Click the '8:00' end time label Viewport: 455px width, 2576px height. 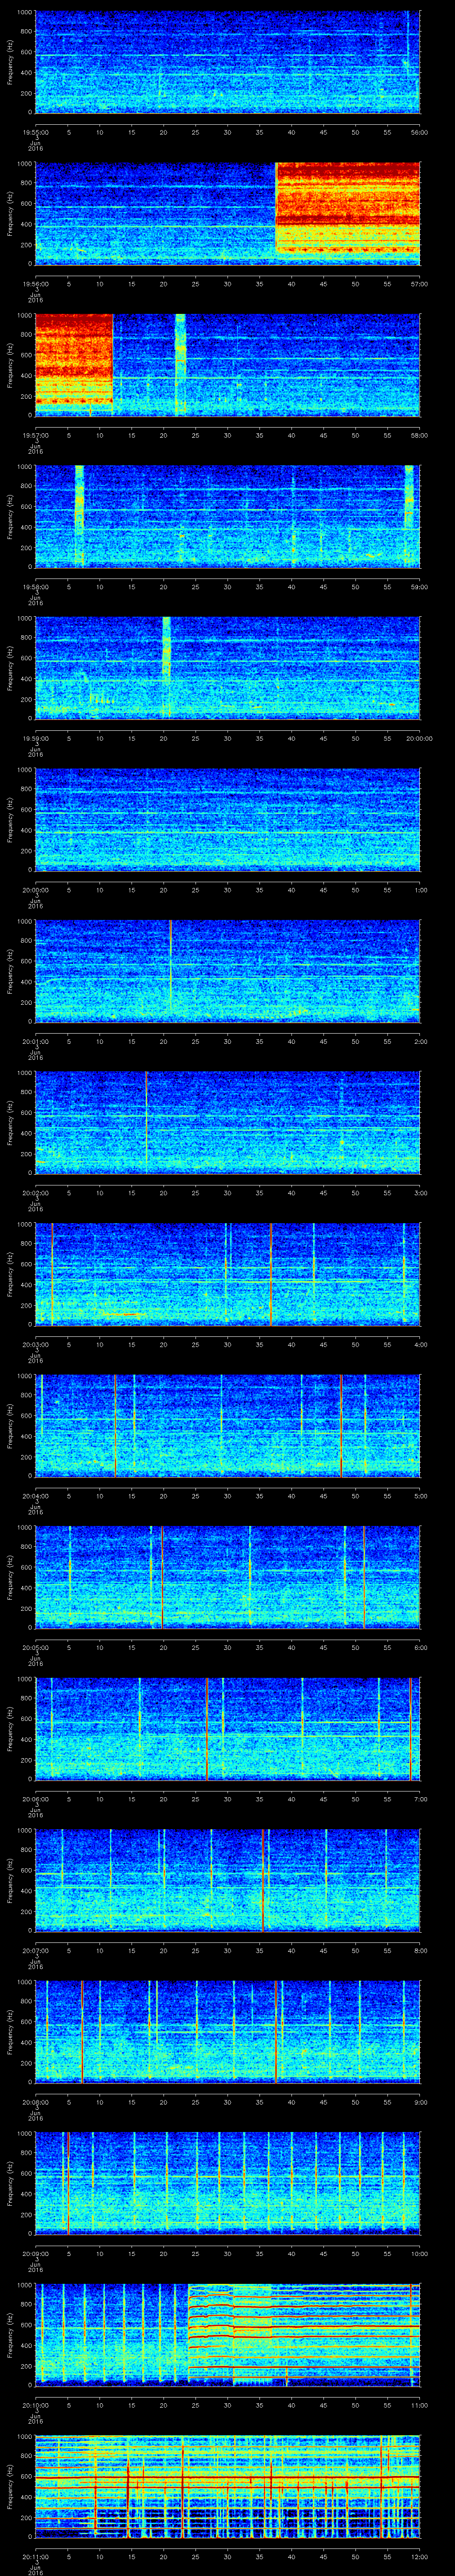click(420, 1950)
